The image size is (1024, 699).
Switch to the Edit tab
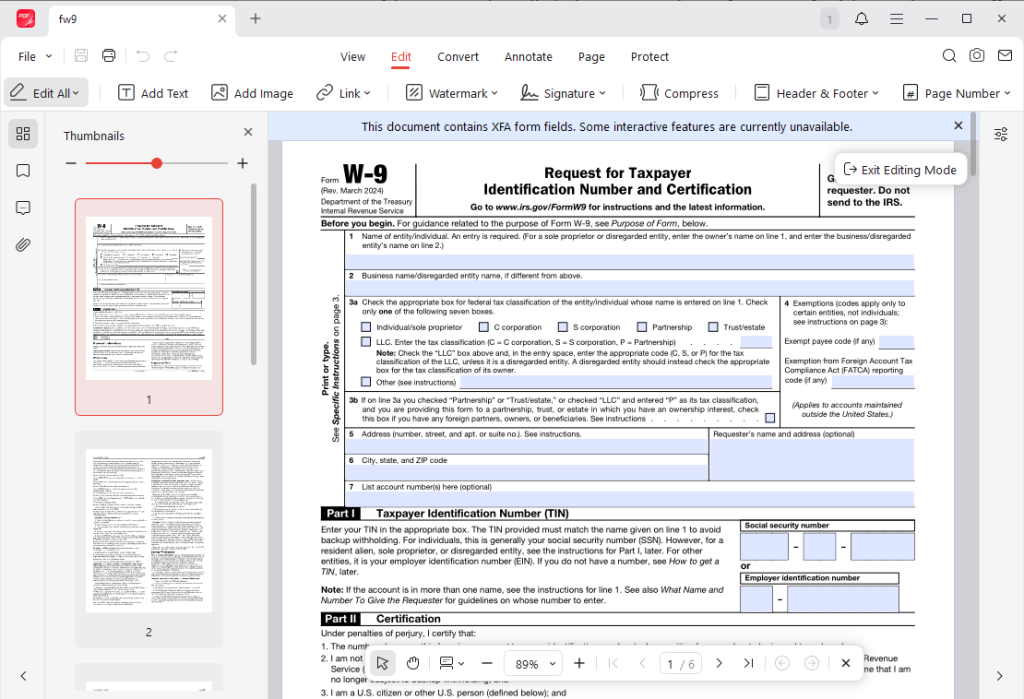click(401, 57)
